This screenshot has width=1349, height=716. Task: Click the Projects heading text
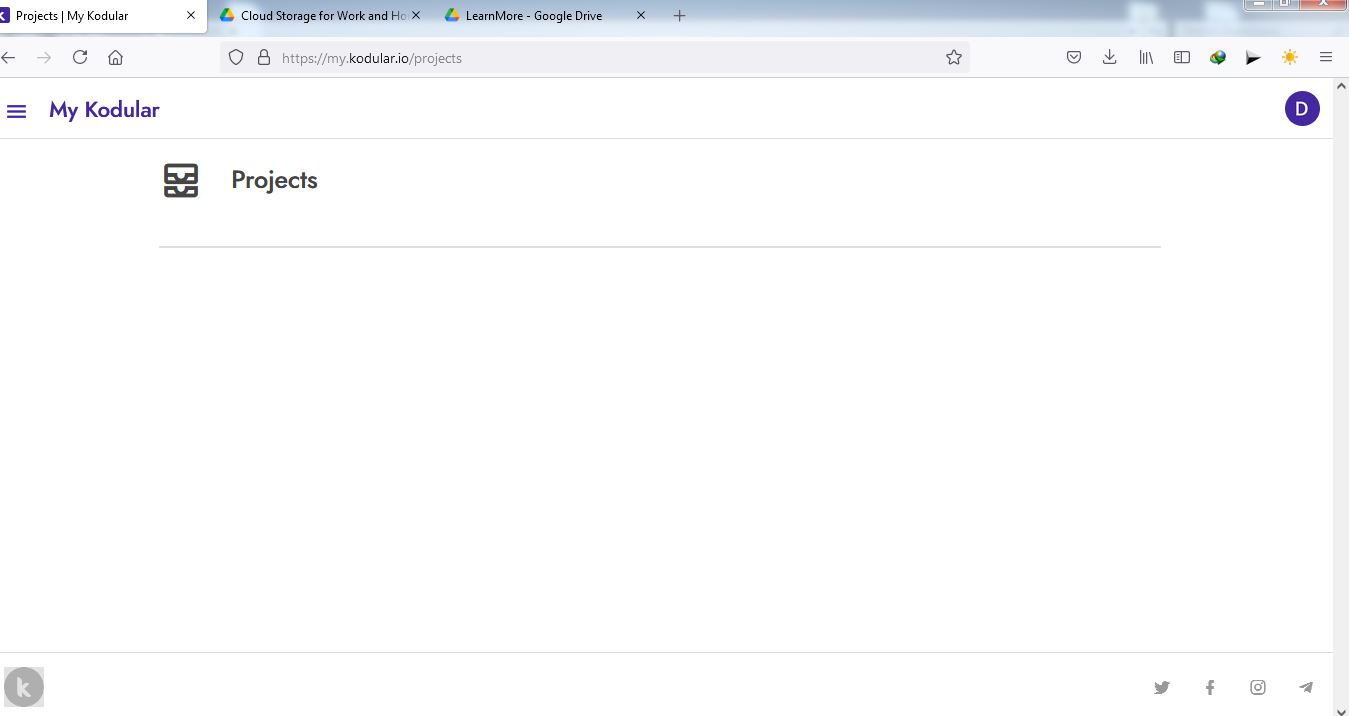(274, 180)
